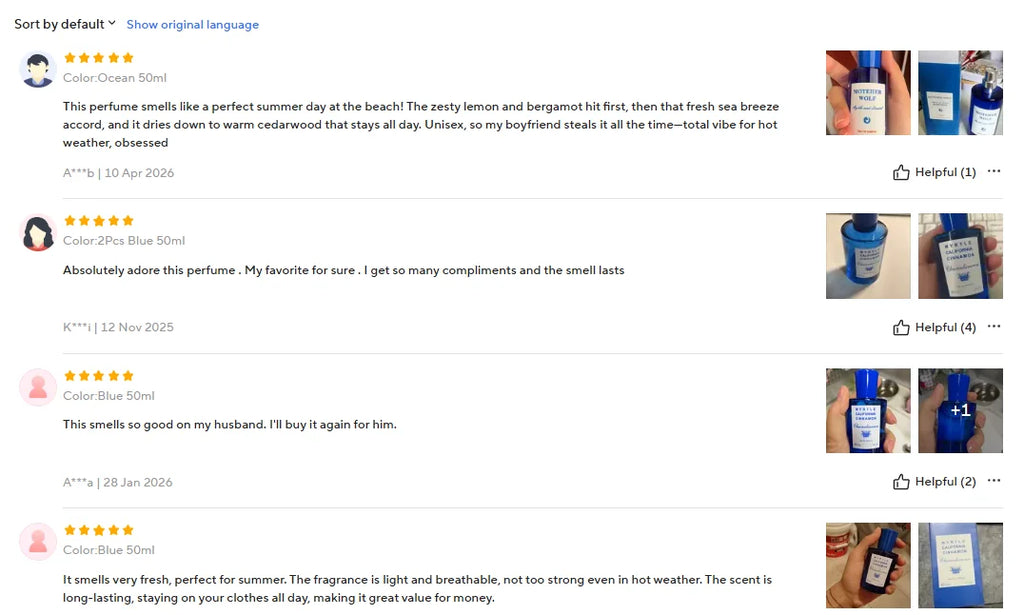This screenshot has width=1024, height=615.
Task: View bottle-in-hand photo of last review
Action: point(868,565)
